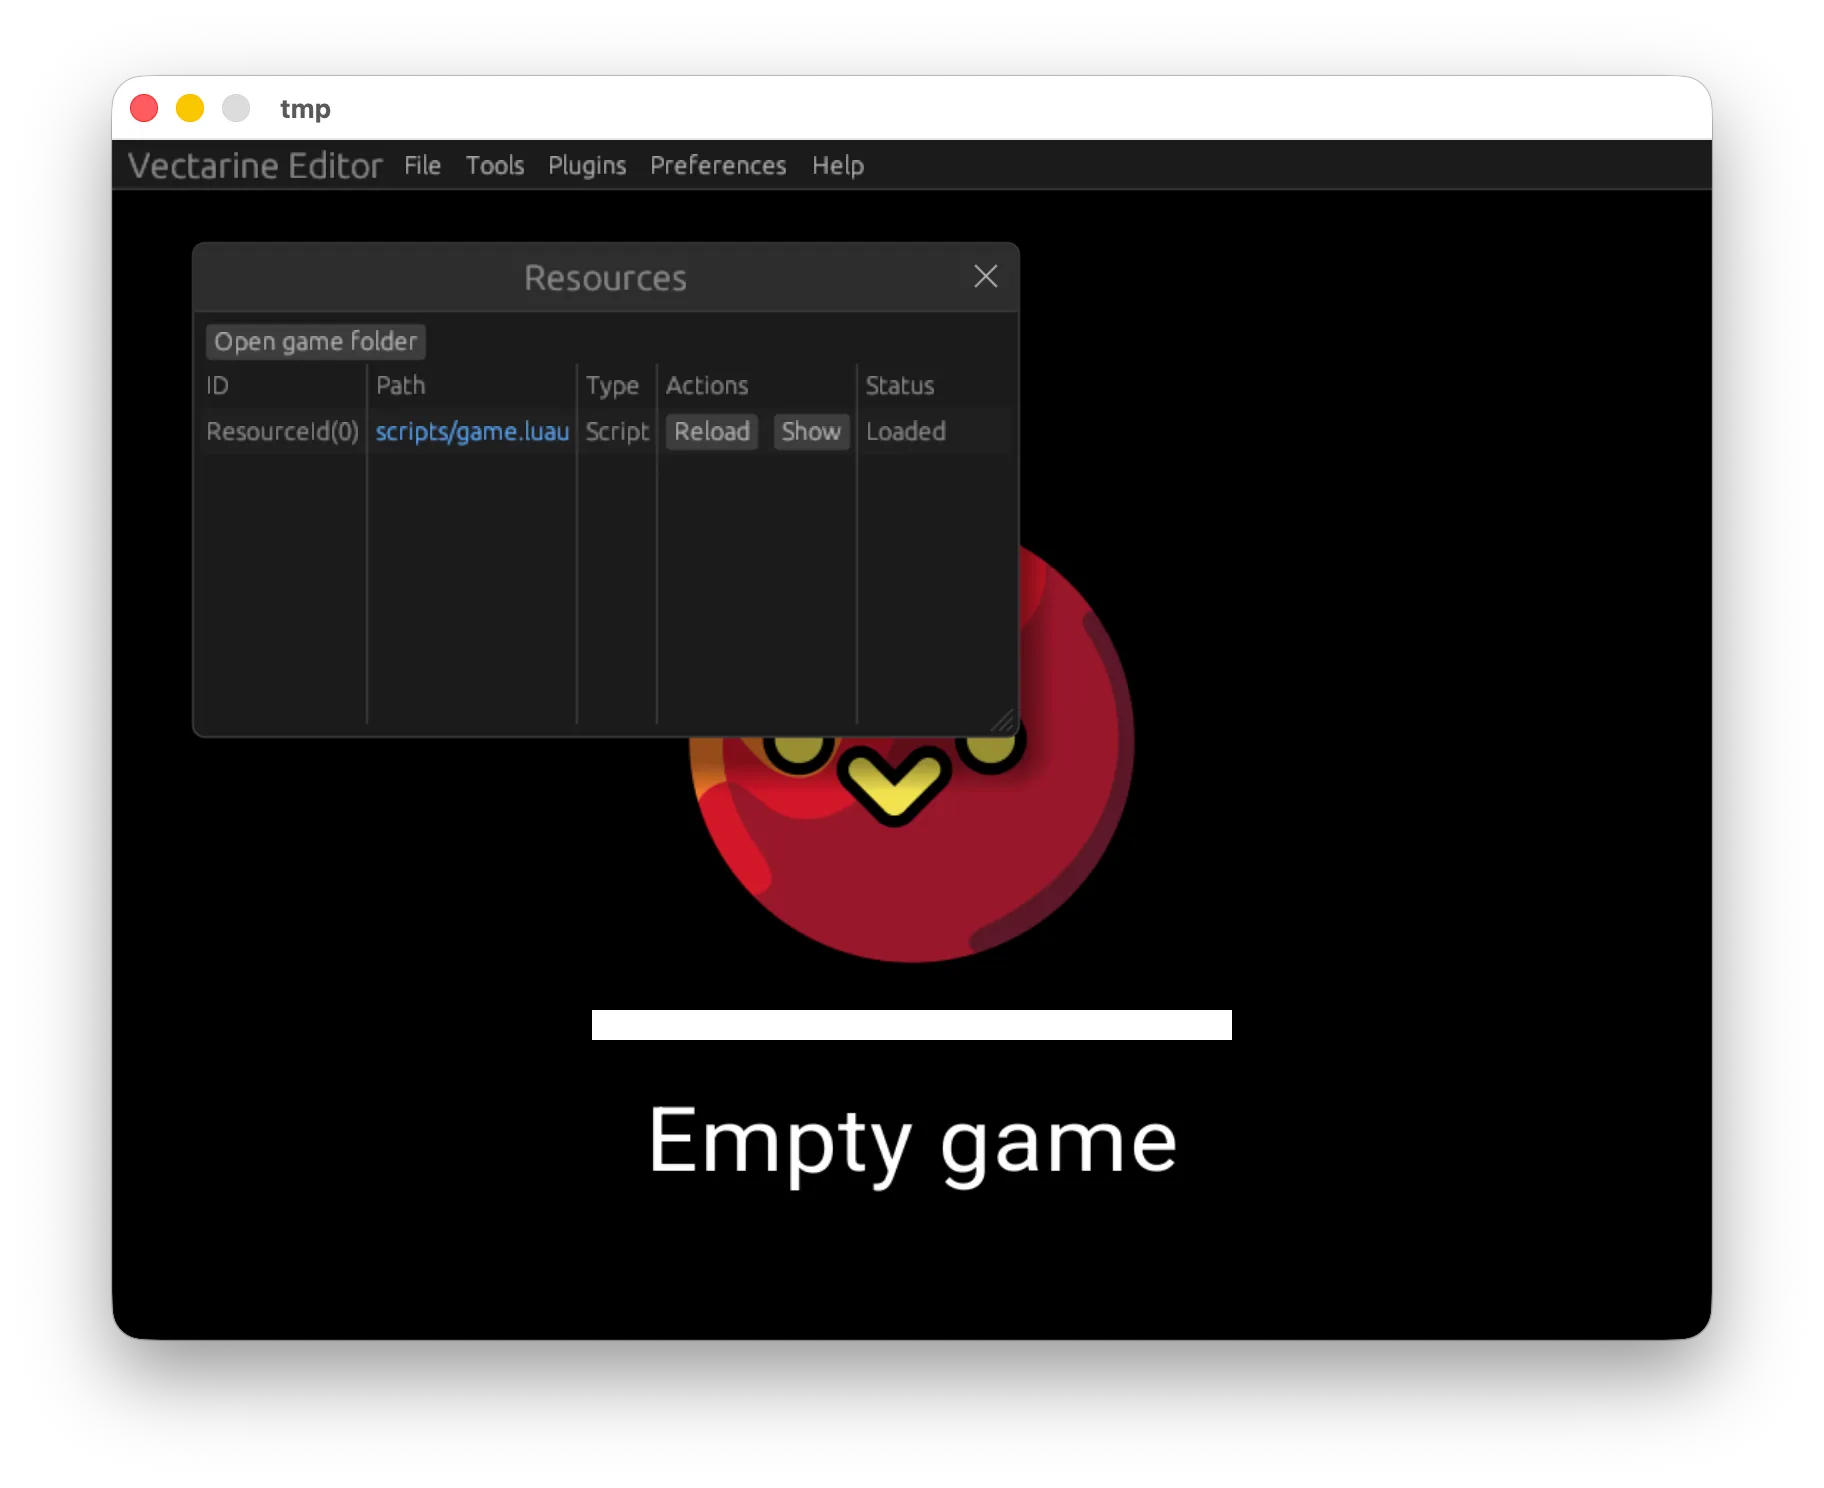This screenshot has height=1488, width=1824.
Task: Click the ID column header
Action: click(x=218, y=385)
